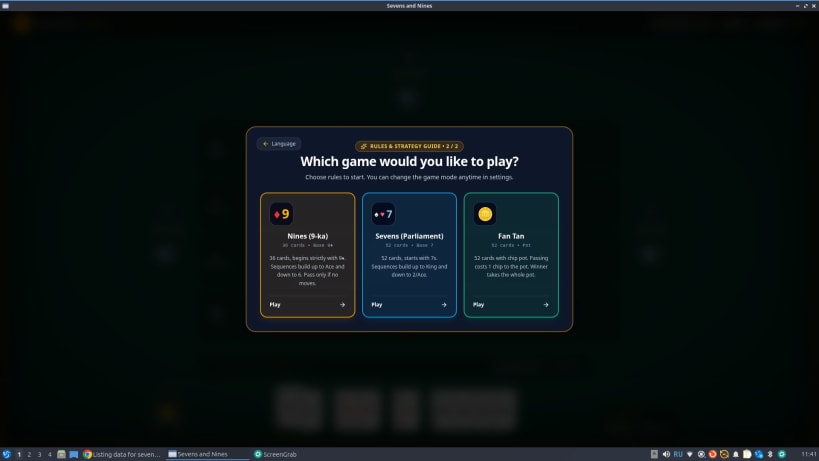The height and width of the screenshot is (461, 819).
Task: Switch to the ScreenGrab taskbar item
Action: 275,454
